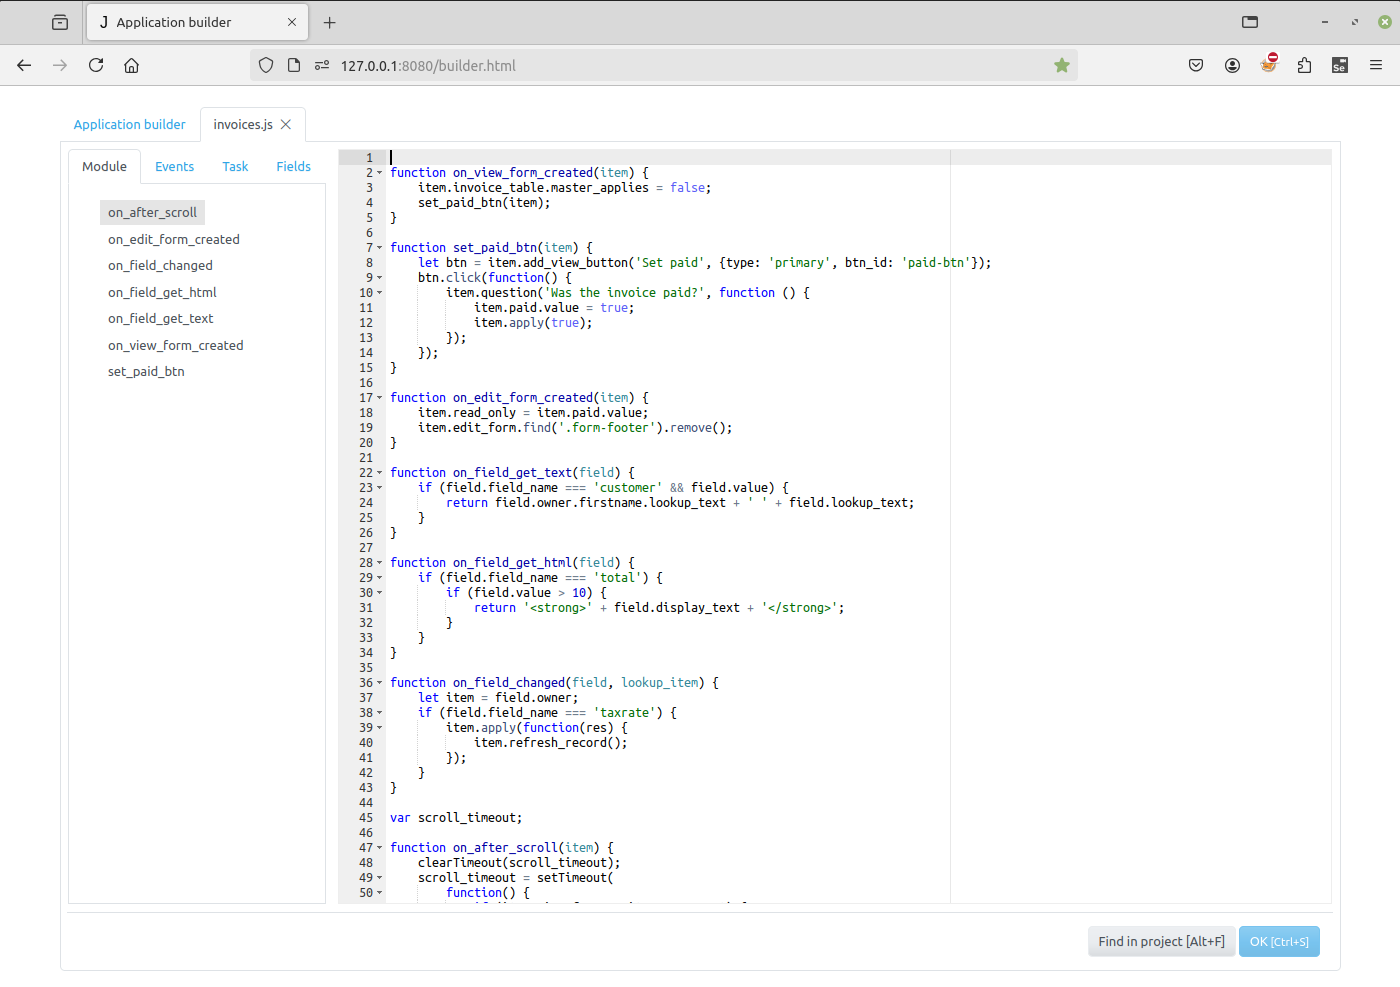Click the Find in project button

pyautogui.click(x=1161, y=941)
